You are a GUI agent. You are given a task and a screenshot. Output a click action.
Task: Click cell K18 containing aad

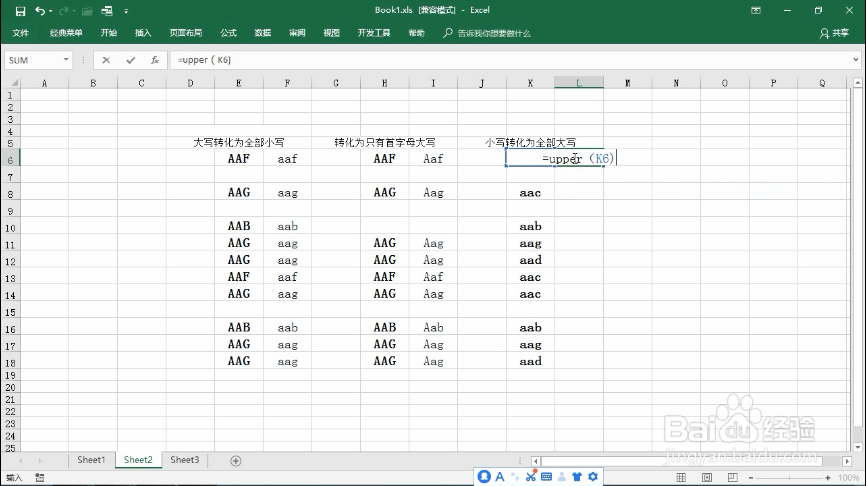[530, 361]
